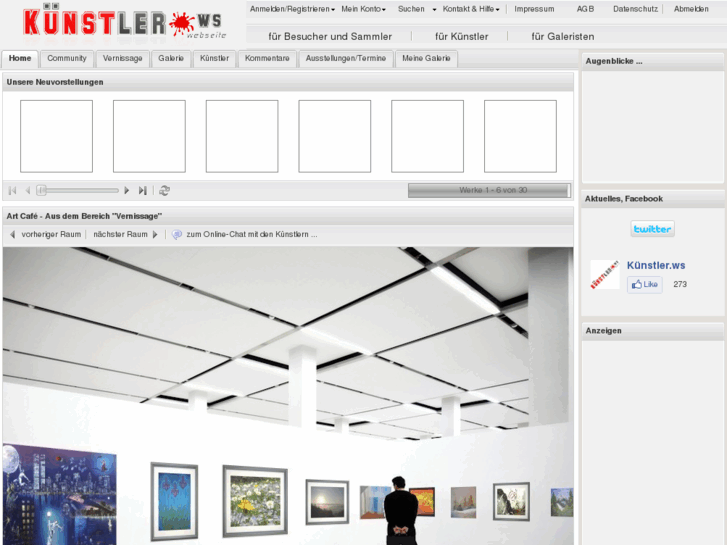727x545 pixels.
Task: Select 'für Galeristen' menu
Action: click(x=562, y=37)
